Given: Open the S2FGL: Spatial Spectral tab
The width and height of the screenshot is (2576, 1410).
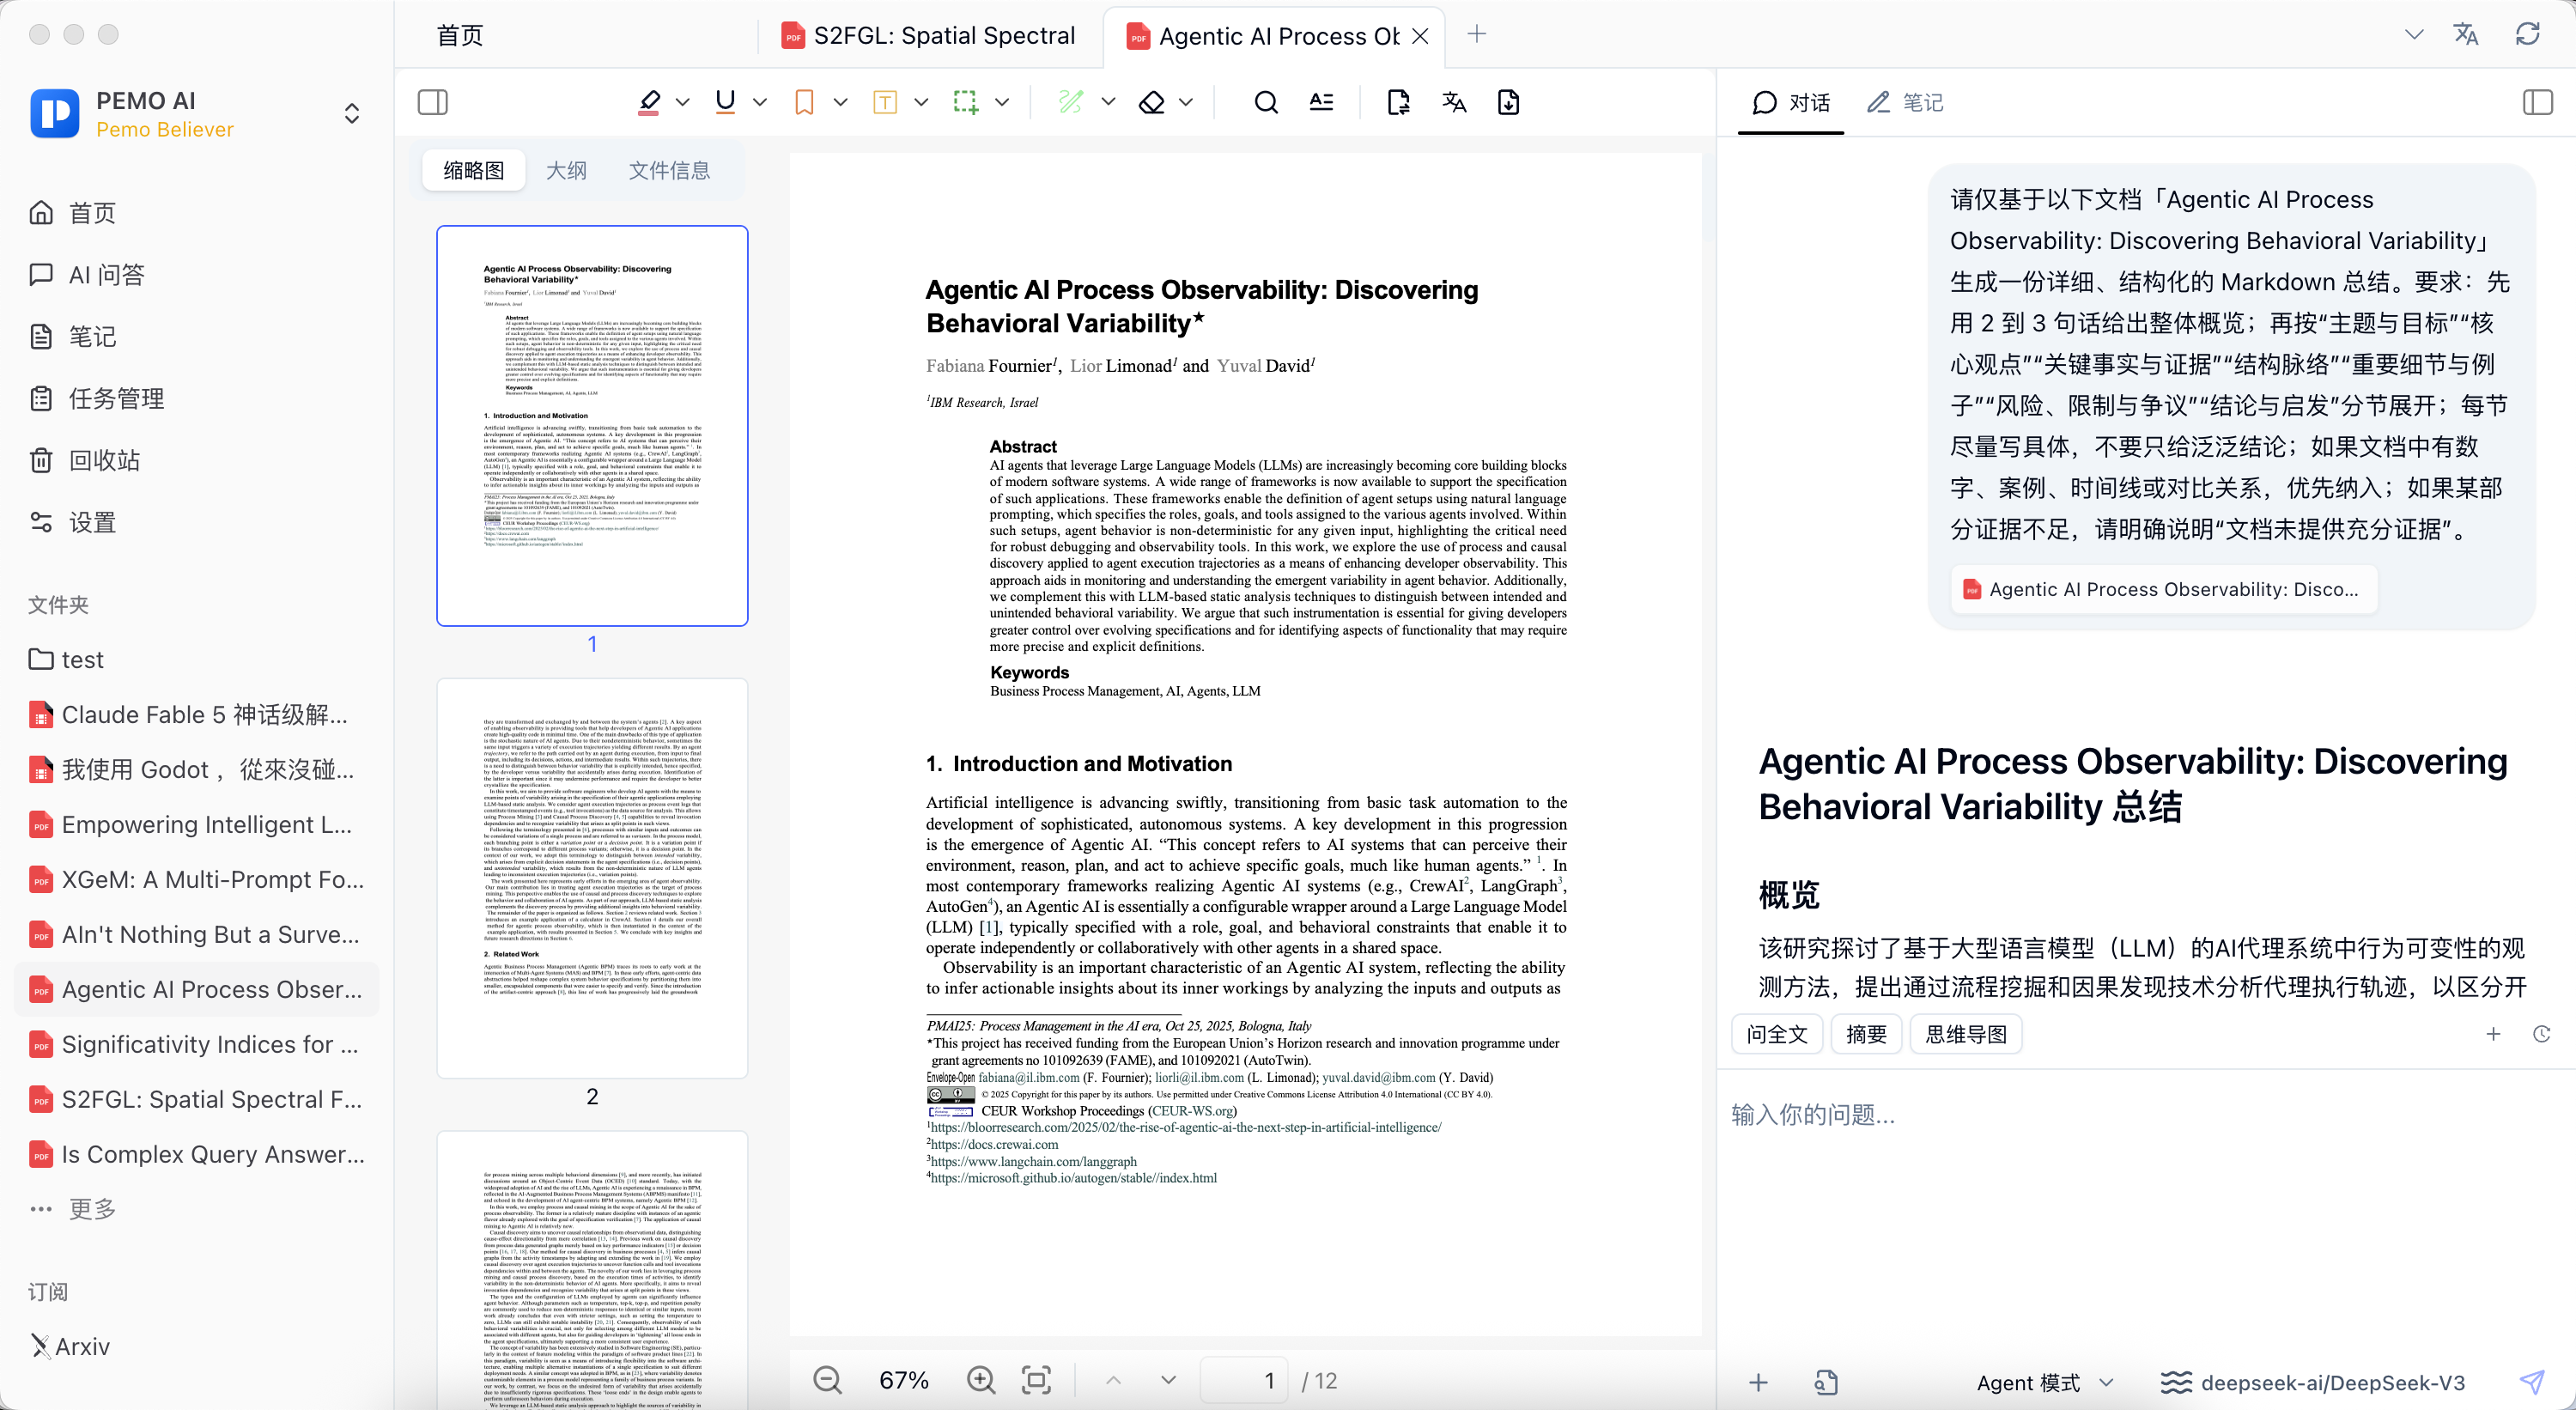Looking at the screenshot, I should point(928,36).
